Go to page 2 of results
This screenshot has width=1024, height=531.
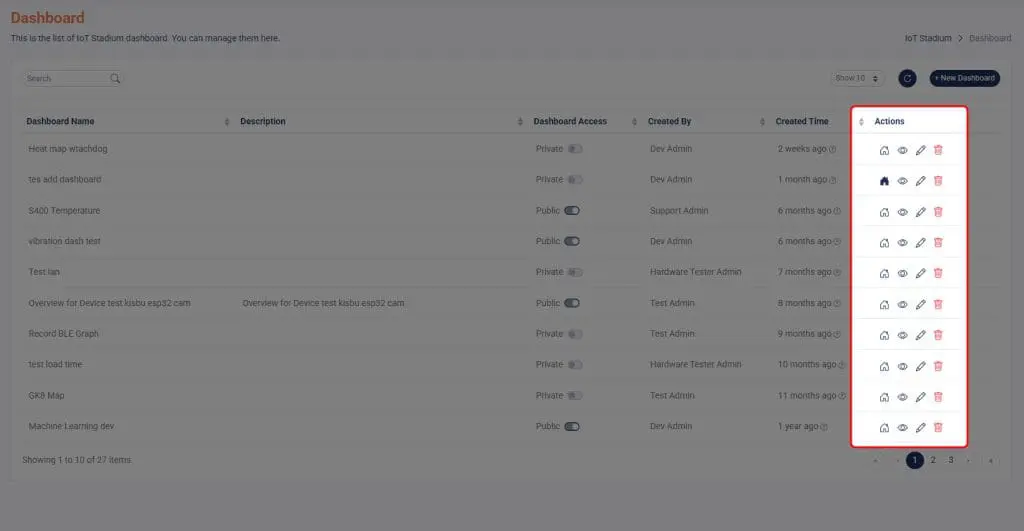933,460
